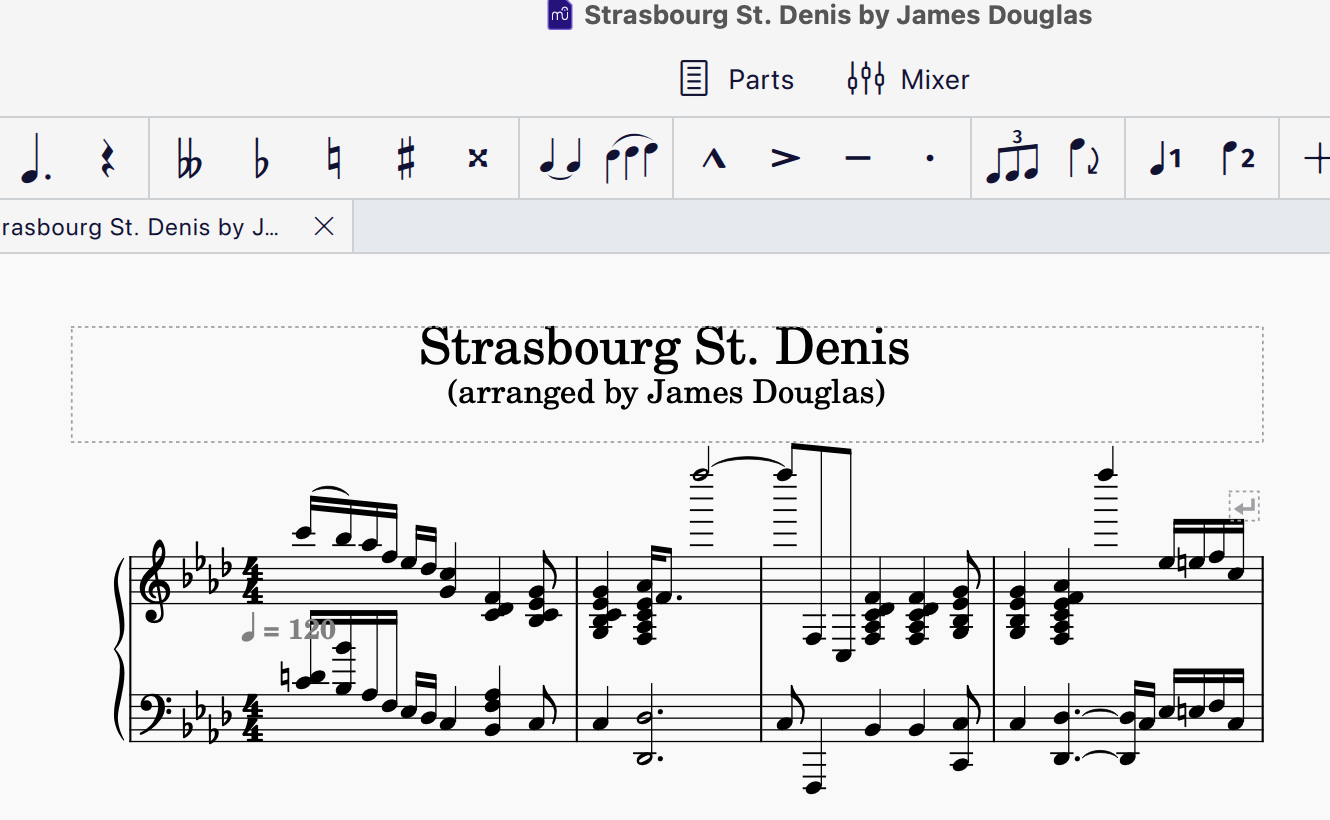Switch to Voice 1
1330x820 pixels.
click(1165, 158)
